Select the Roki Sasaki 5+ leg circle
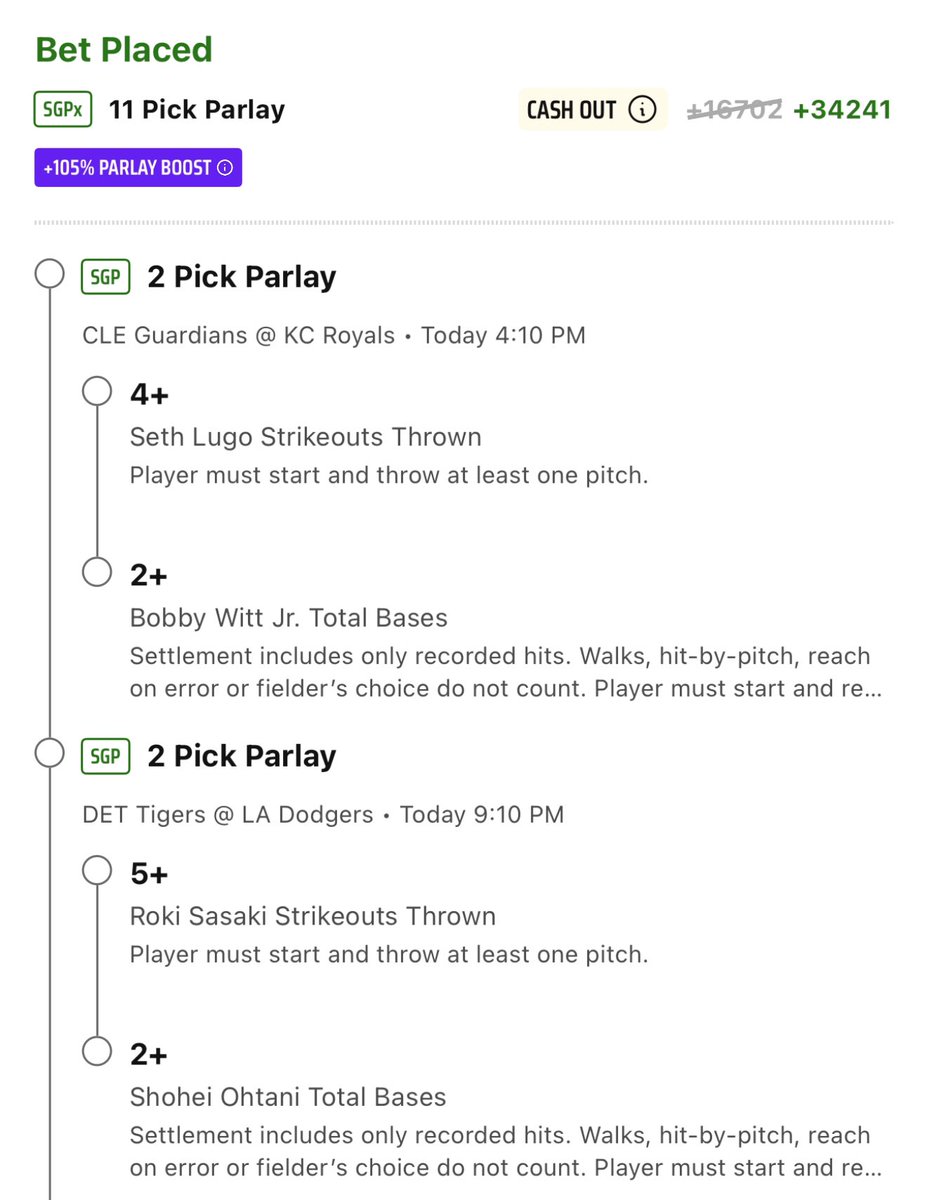Viewport: 927px width, 1200px height. point(97,871)
